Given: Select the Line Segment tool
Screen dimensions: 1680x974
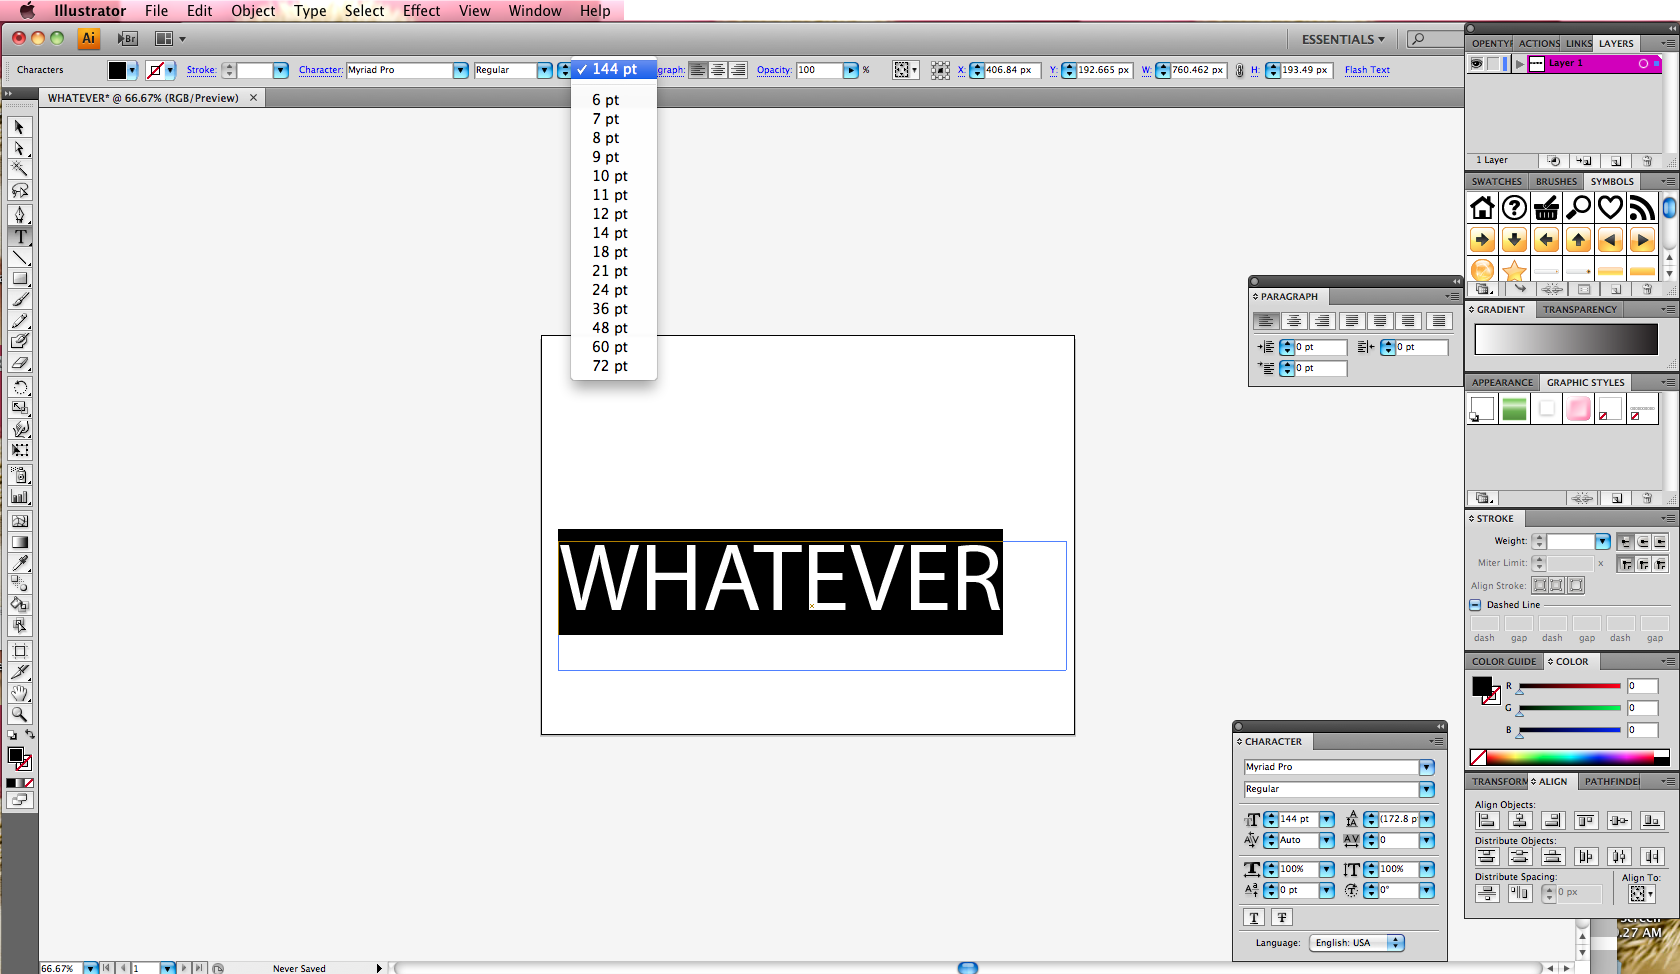Looking at the screenshot, I should (x=19, y=257).
